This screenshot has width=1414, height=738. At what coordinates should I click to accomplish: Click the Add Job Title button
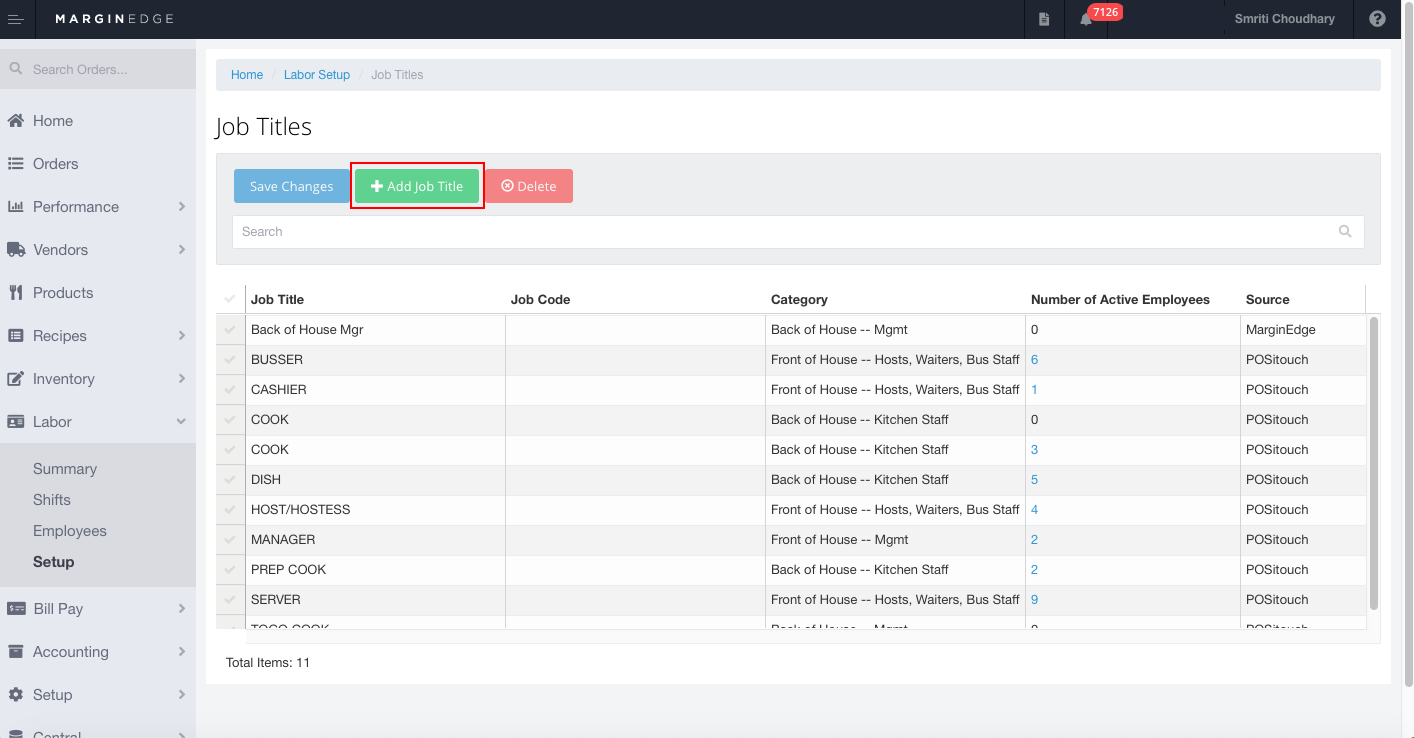pos(417,186)
